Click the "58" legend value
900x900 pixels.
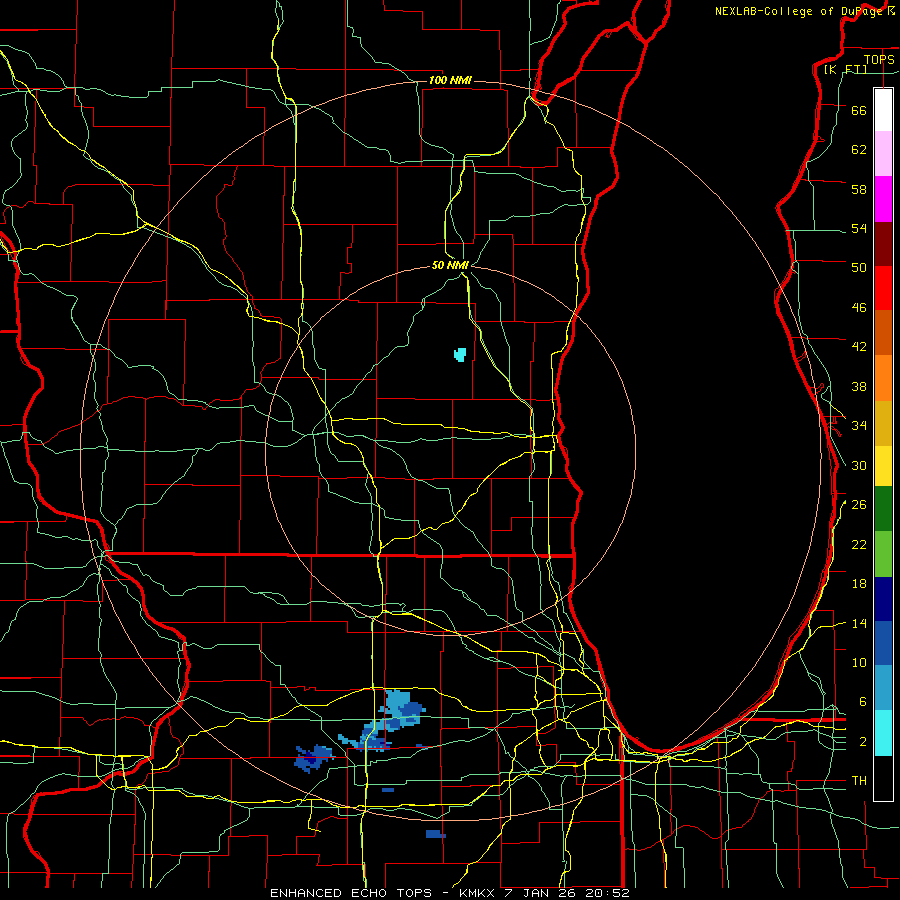859,189
